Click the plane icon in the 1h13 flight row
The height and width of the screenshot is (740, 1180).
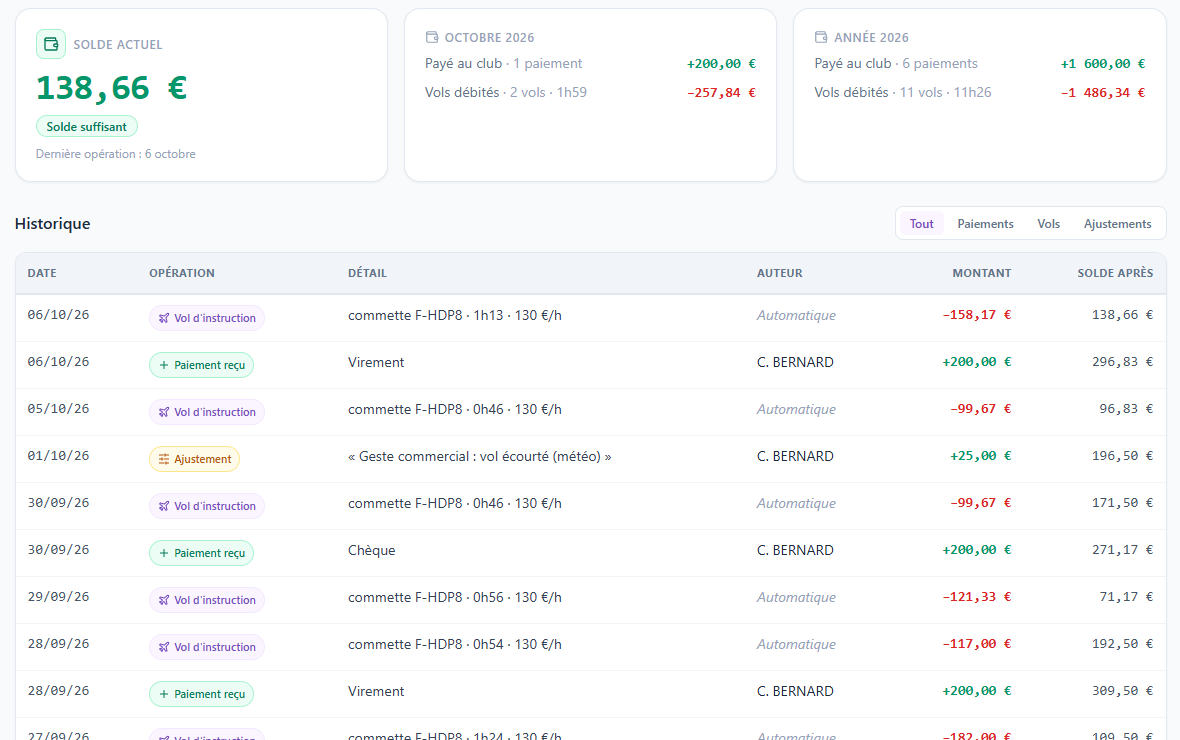coord(164,318)
